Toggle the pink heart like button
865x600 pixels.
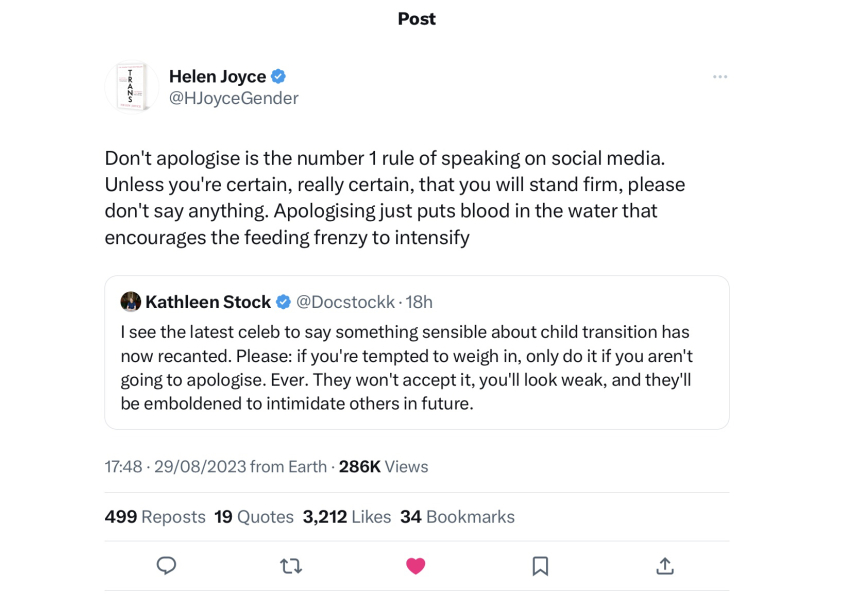pos(416,566)
